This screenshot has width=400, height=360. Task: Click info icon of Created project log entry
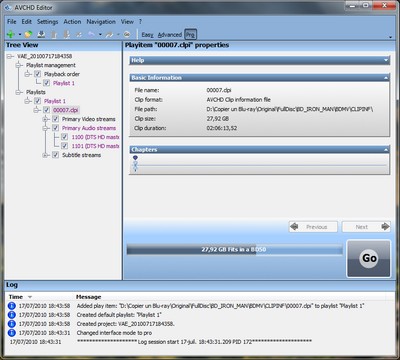coord(12,324)
